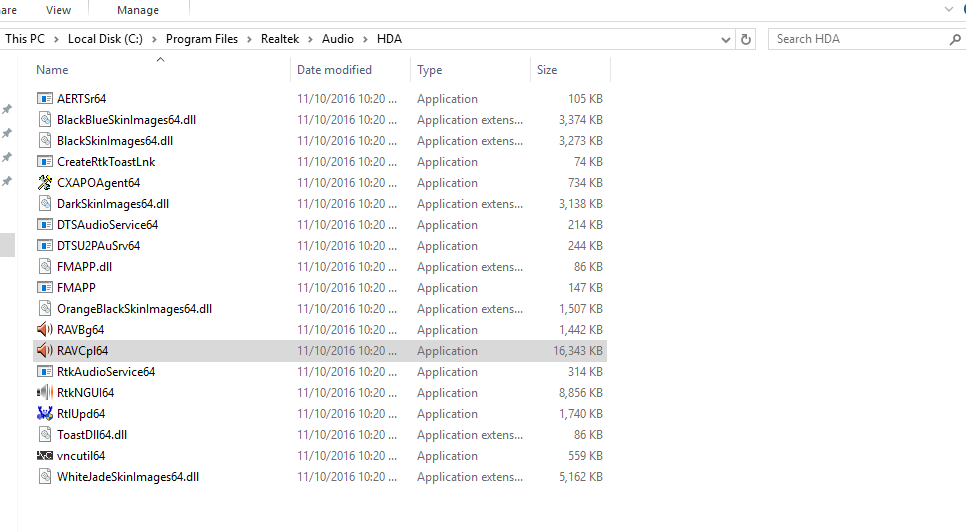Click the 8,856 KB size value
966x532 pixels.
pyautogui.click(x=581, y=392)
